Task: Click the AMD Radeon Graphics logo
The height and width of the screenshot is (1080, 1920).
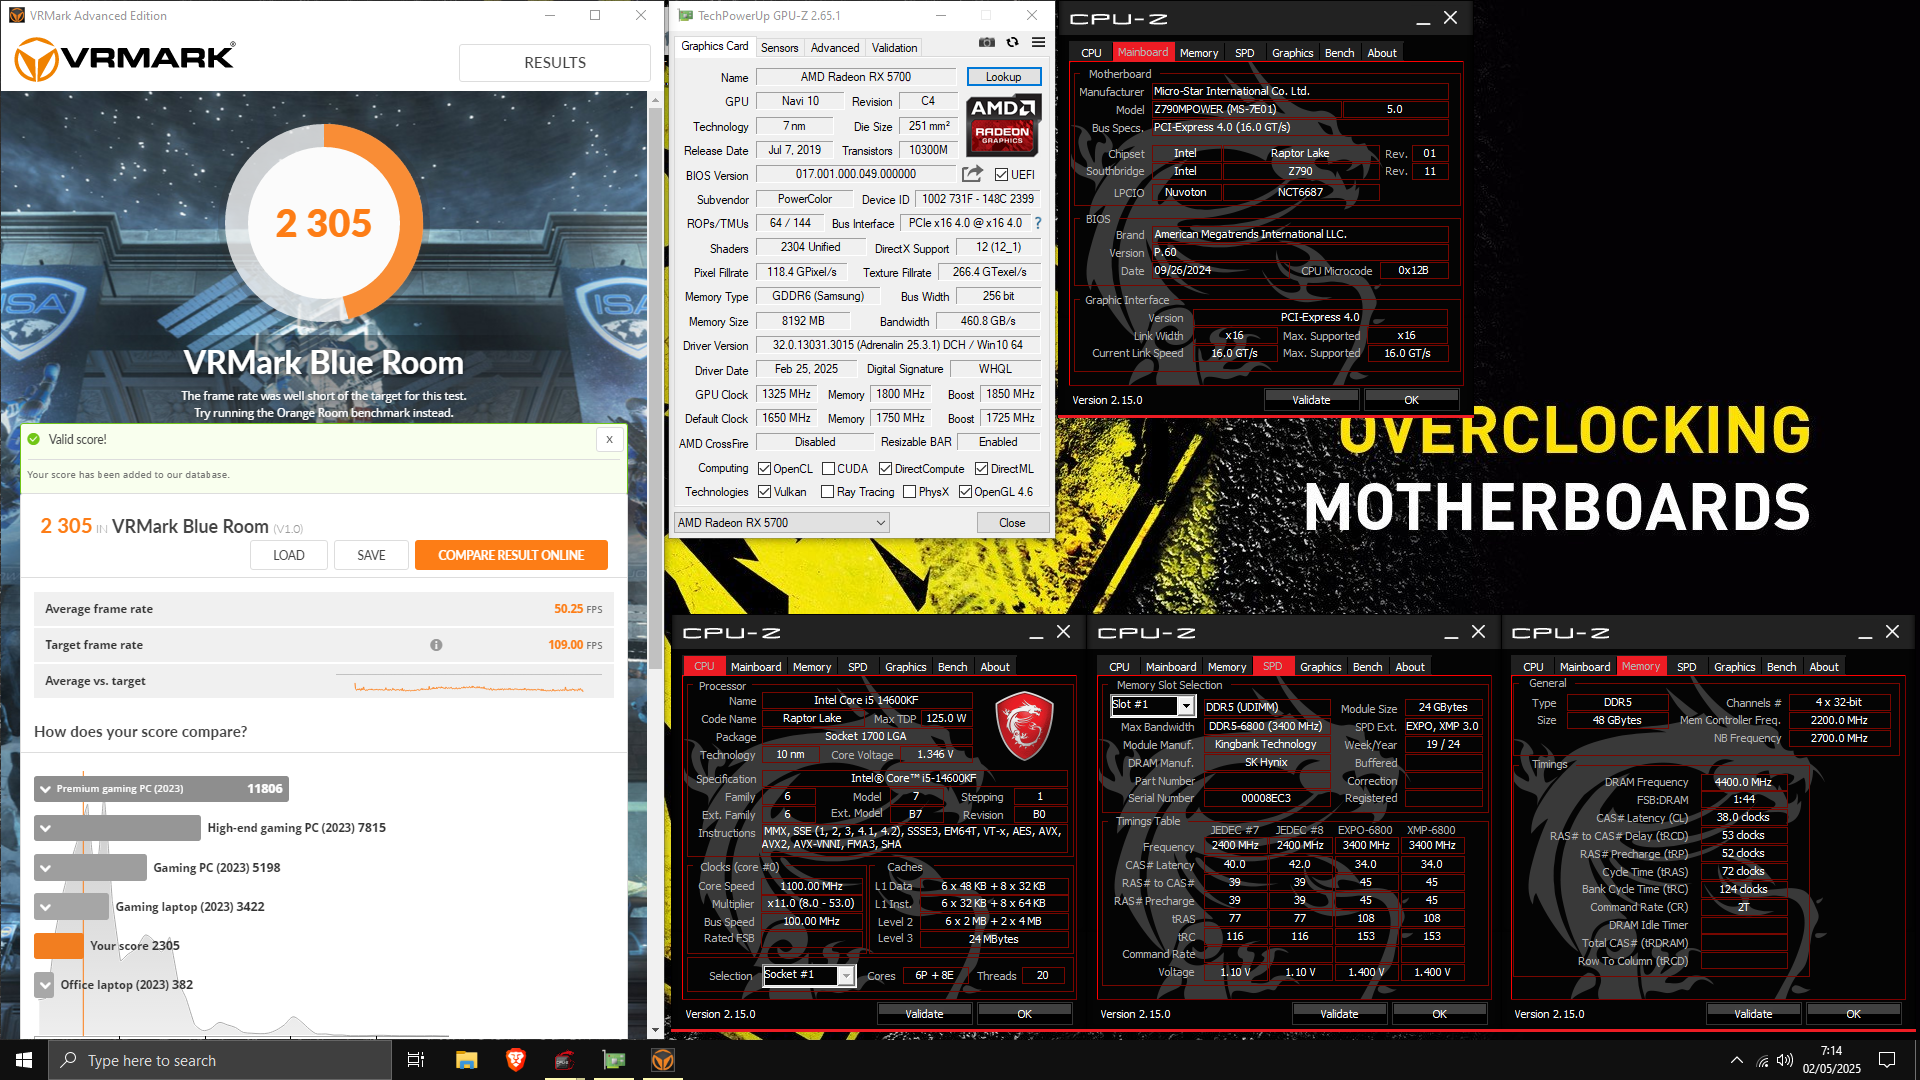Action: click(x=1003, y=124)
